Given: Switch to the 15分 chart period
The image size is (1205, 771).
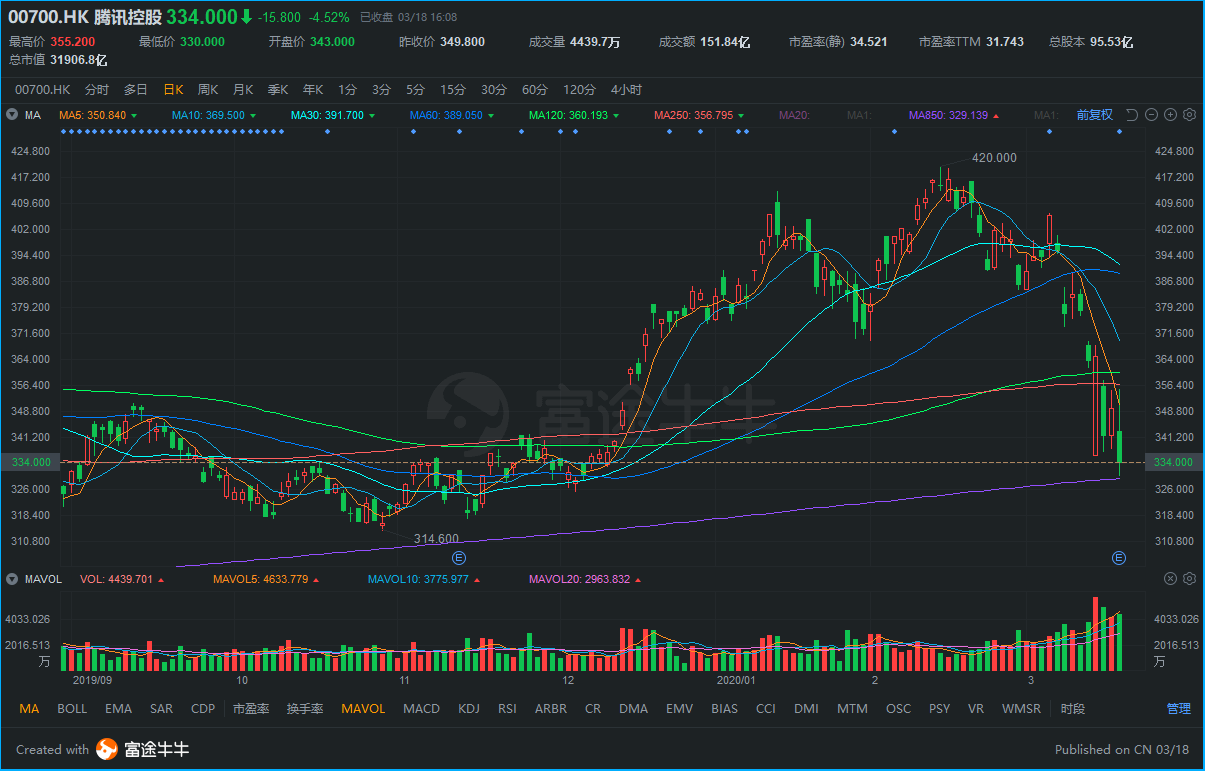Looking at the screenshot, I should tap(453, 89).
